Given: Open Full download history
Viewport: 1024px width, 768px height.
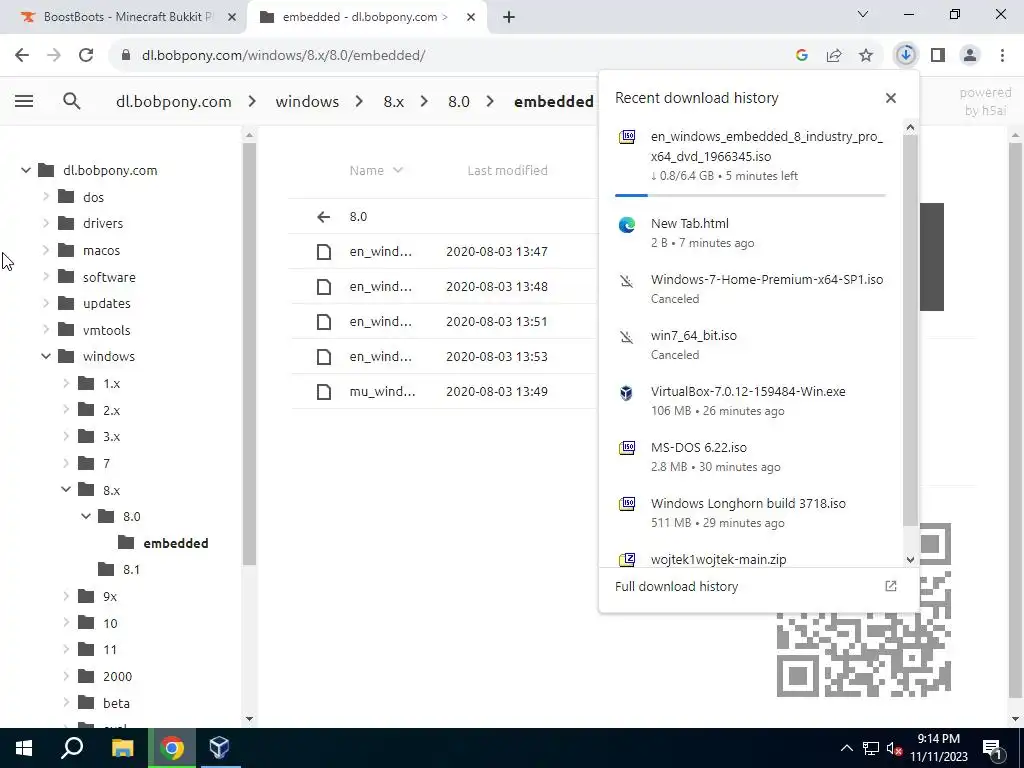Looking at the screenshot, I should (x=677, y=586).
